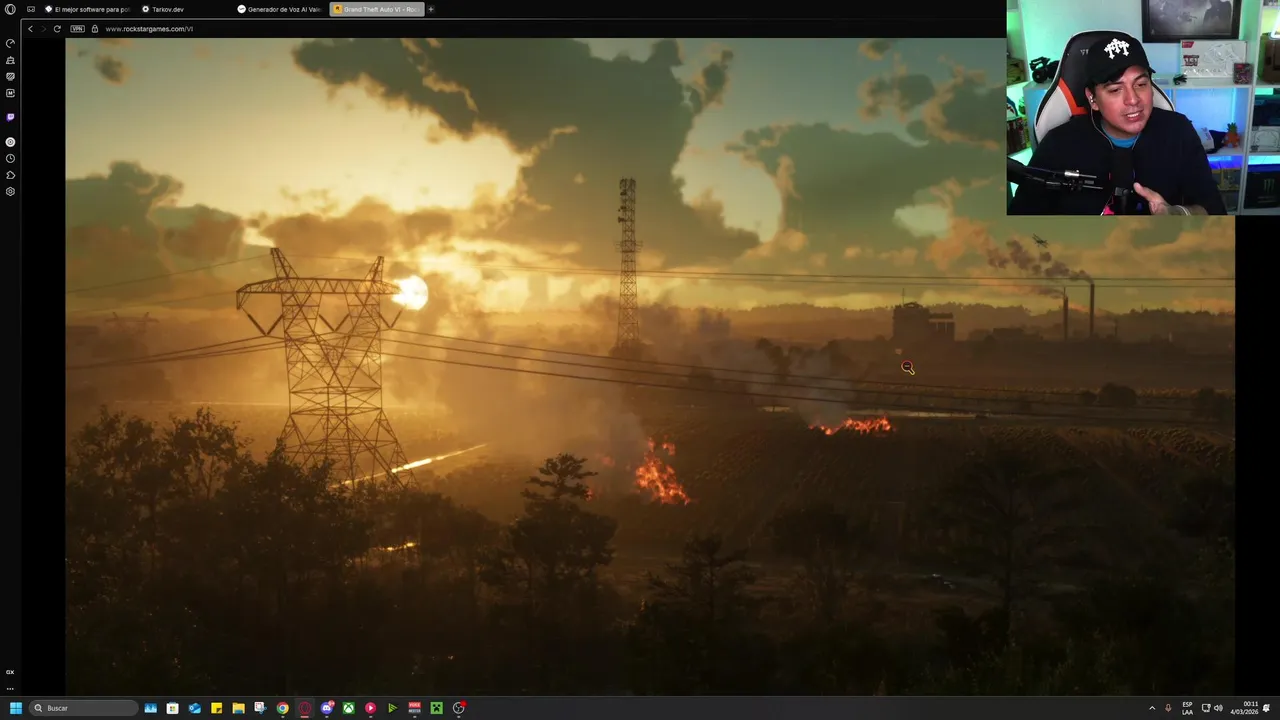Toggle the VPN badge in address bar
Image resolution: width=1280 pixels, height=720 pixels.
coord(78,29)
